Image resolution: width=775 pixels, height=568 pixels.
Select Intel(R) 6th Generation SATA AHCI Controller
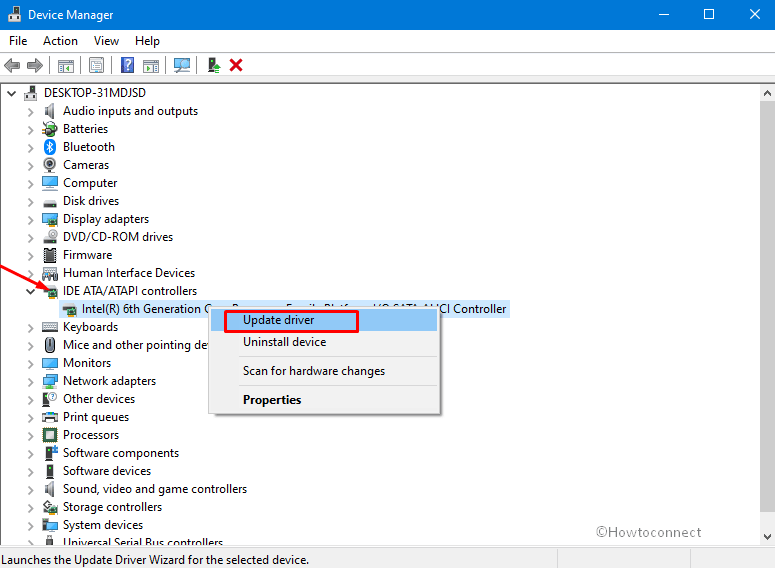click(x=285, y=309)
